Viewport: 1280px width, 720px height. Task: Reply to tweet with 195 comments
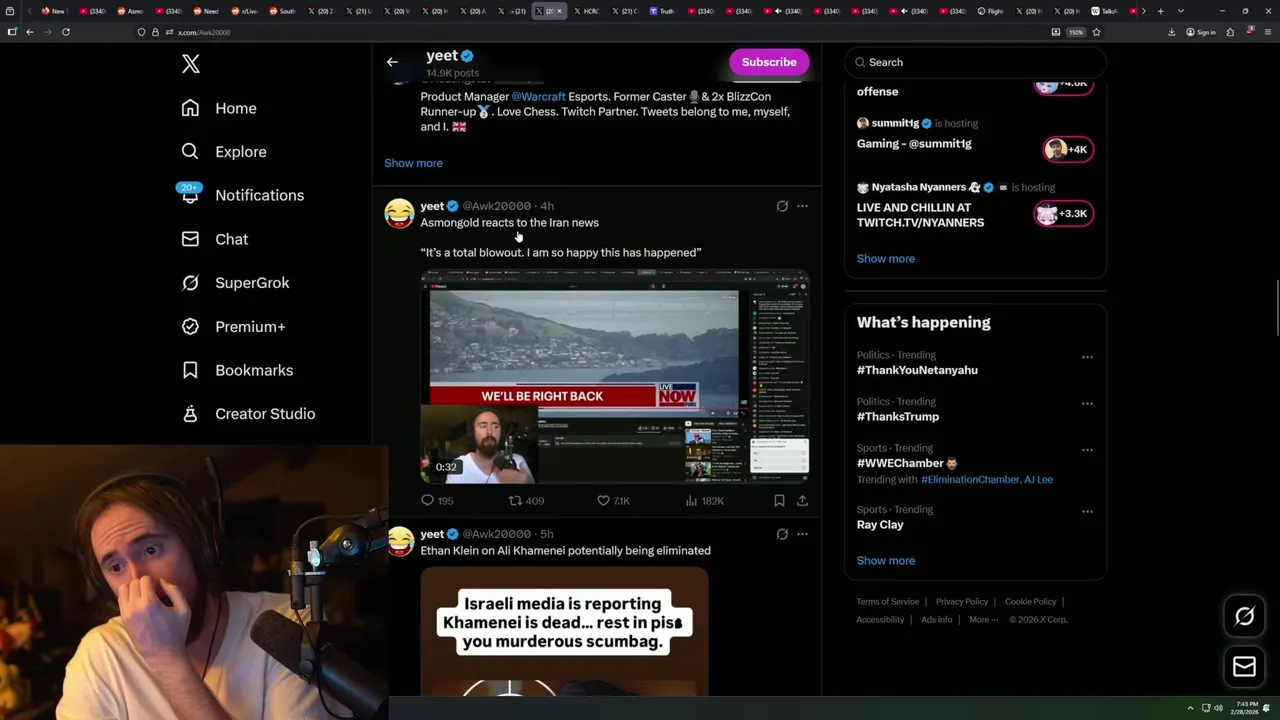pyautogui.click(x=437, y=501)
